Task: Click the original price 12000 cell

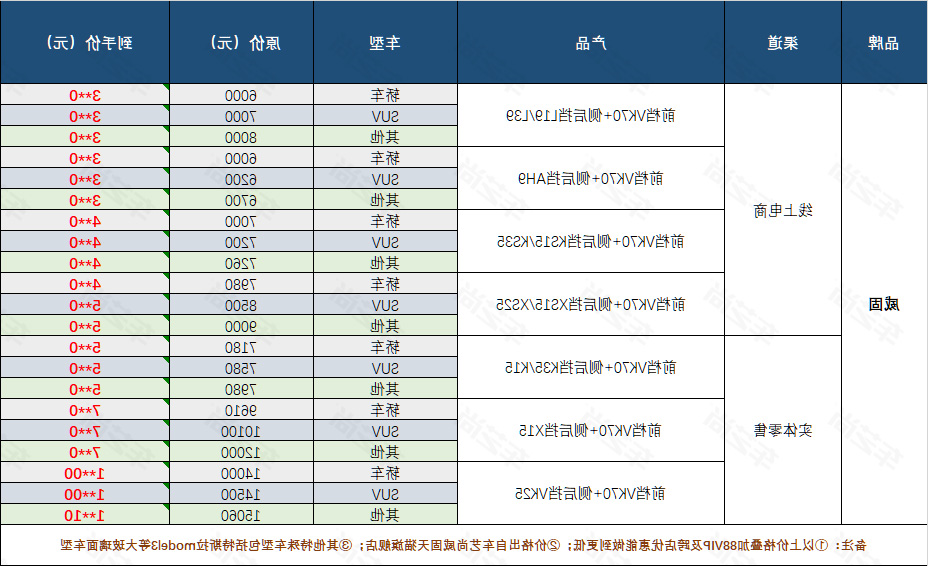Action: [x=241, y=452]
